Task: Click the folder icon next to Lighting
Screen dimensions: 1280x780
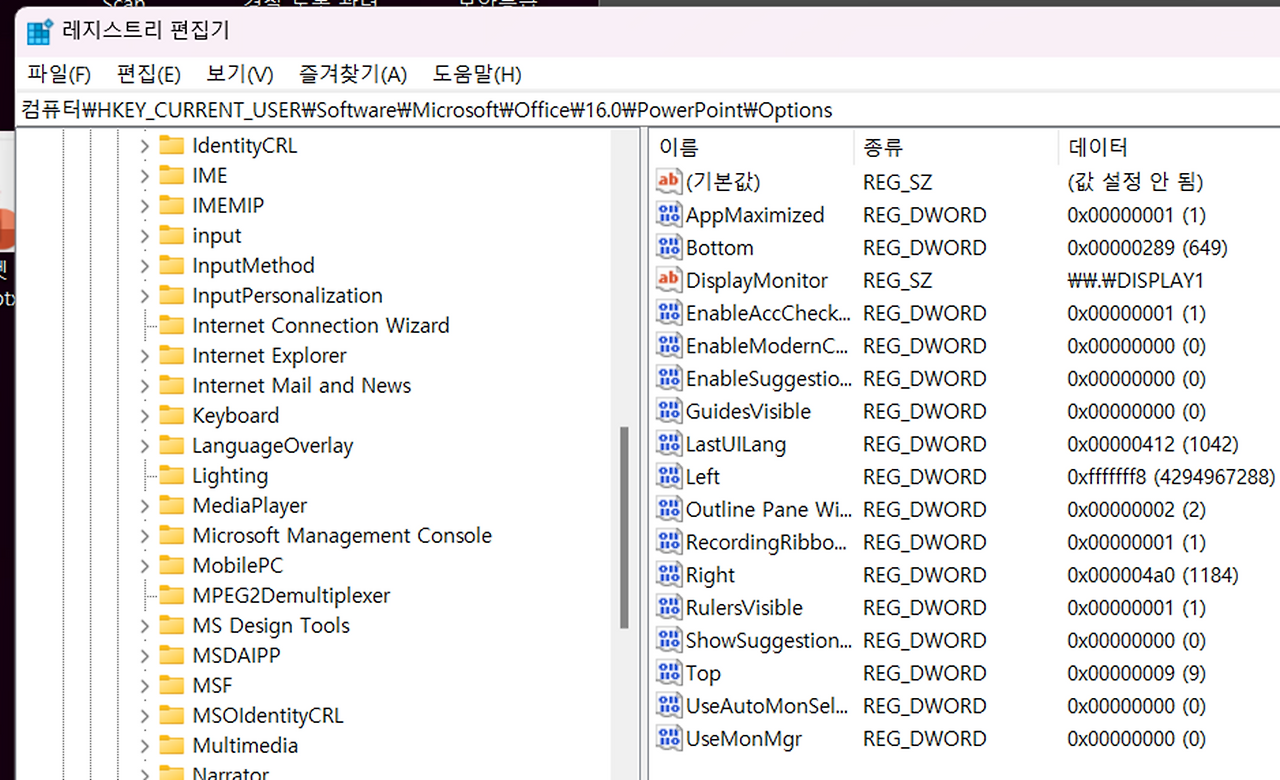Action: [172, 475]
